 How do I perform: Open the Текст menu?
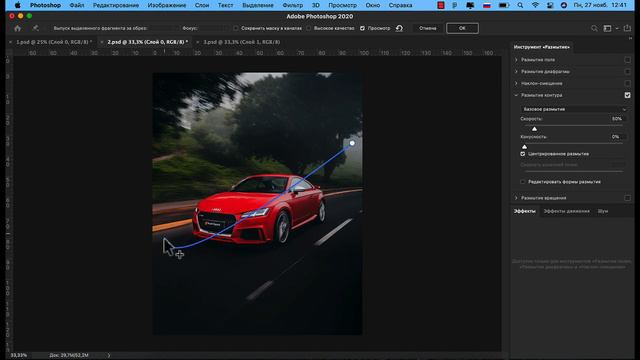pyautogui.click(x=225, y=5)
